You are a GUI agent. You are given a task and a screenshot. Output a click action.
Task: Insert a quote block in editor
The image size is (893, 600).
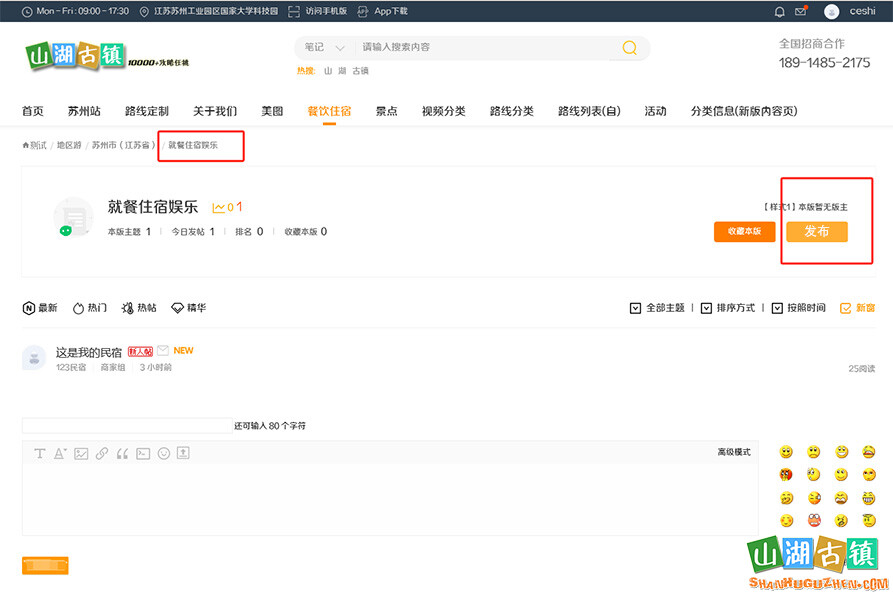122,453
